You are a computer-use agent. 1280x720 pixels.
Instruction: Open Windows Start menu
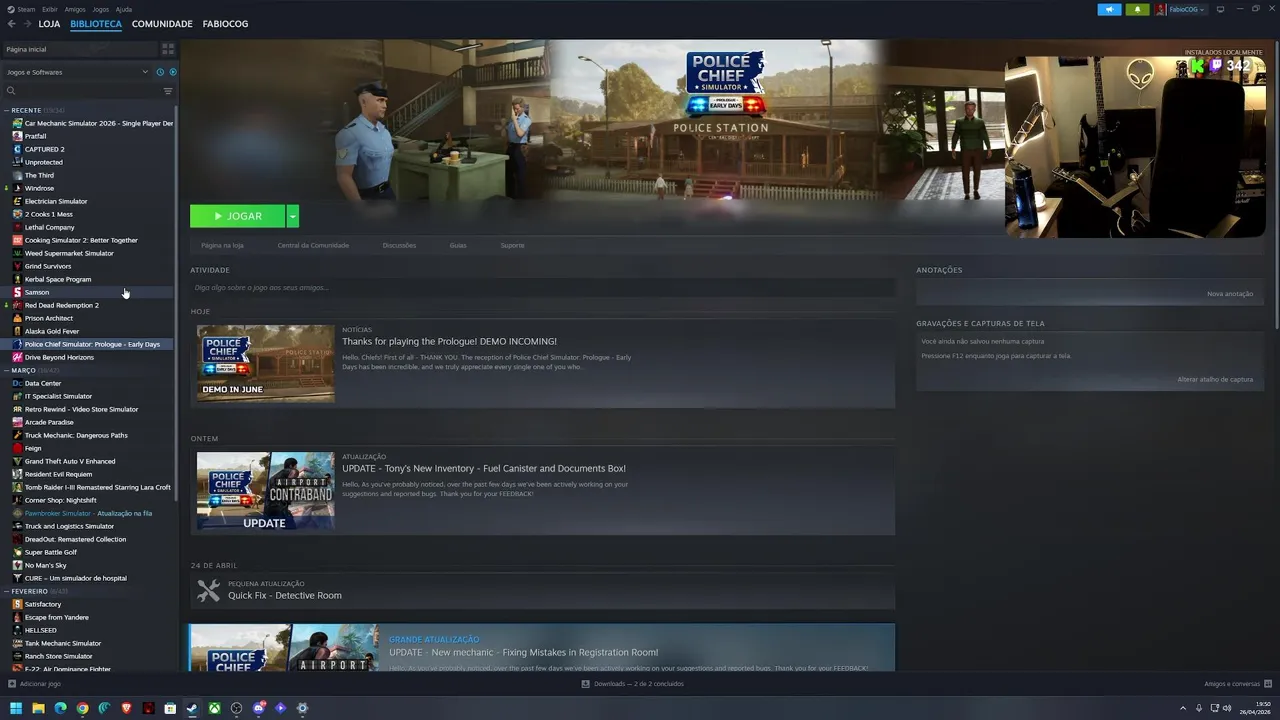16,708
